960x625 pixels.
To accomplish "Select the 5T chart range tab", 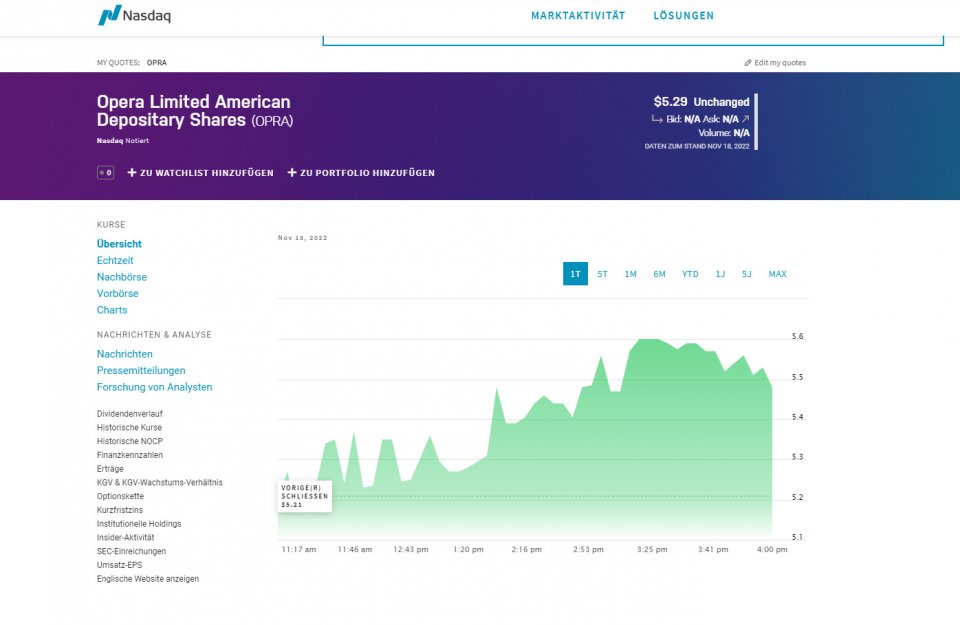I will click(602, 274).
